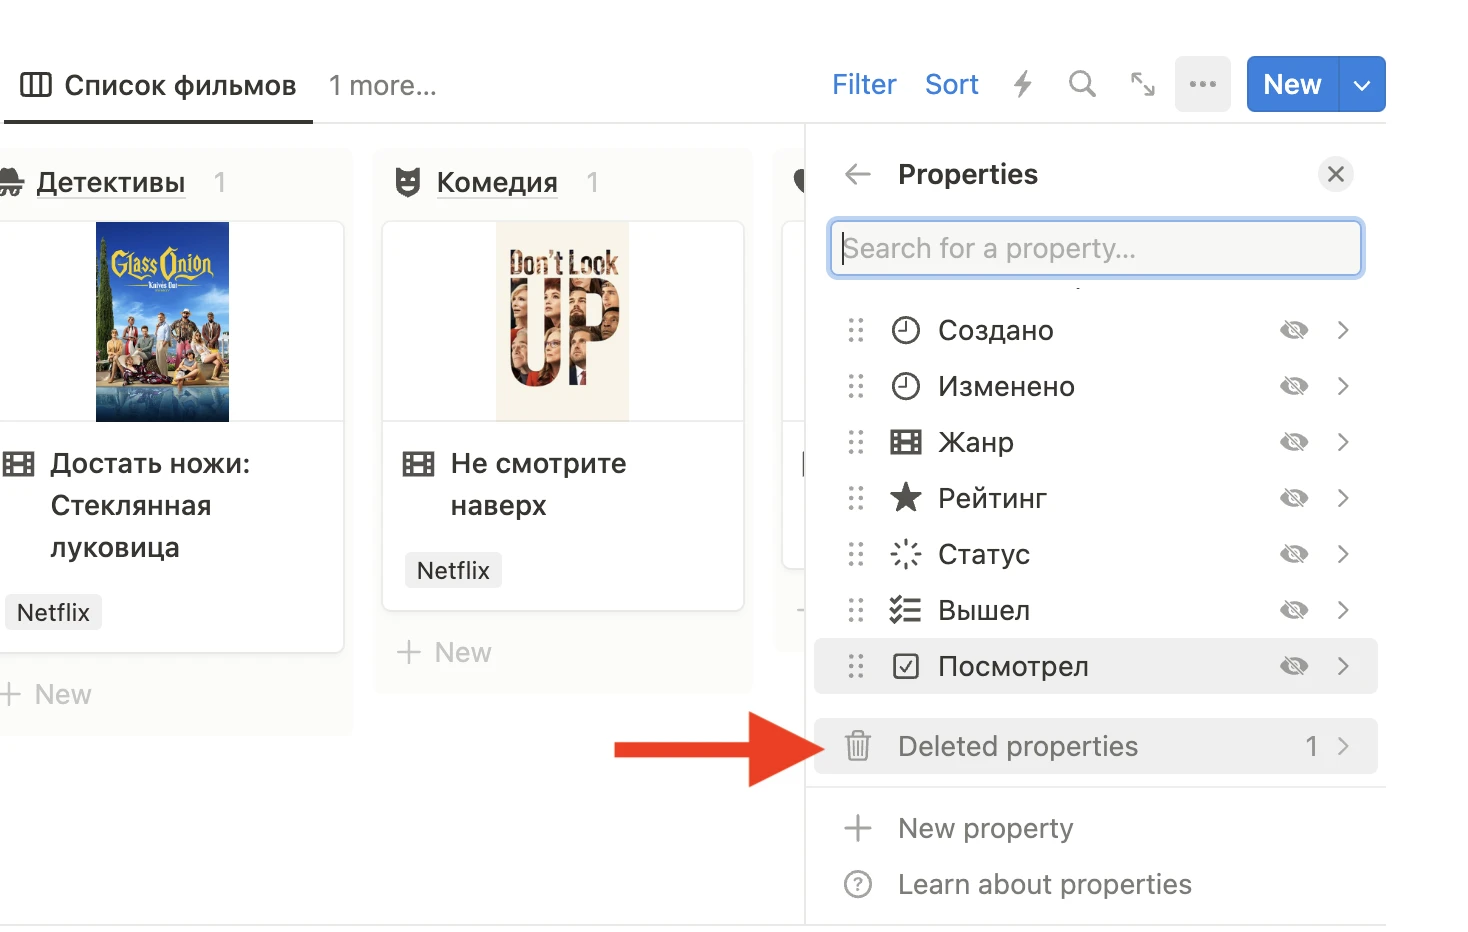The image size is (1468, 932).
Task: Expand Создано property settings chevron
Action: (1343, 330)
